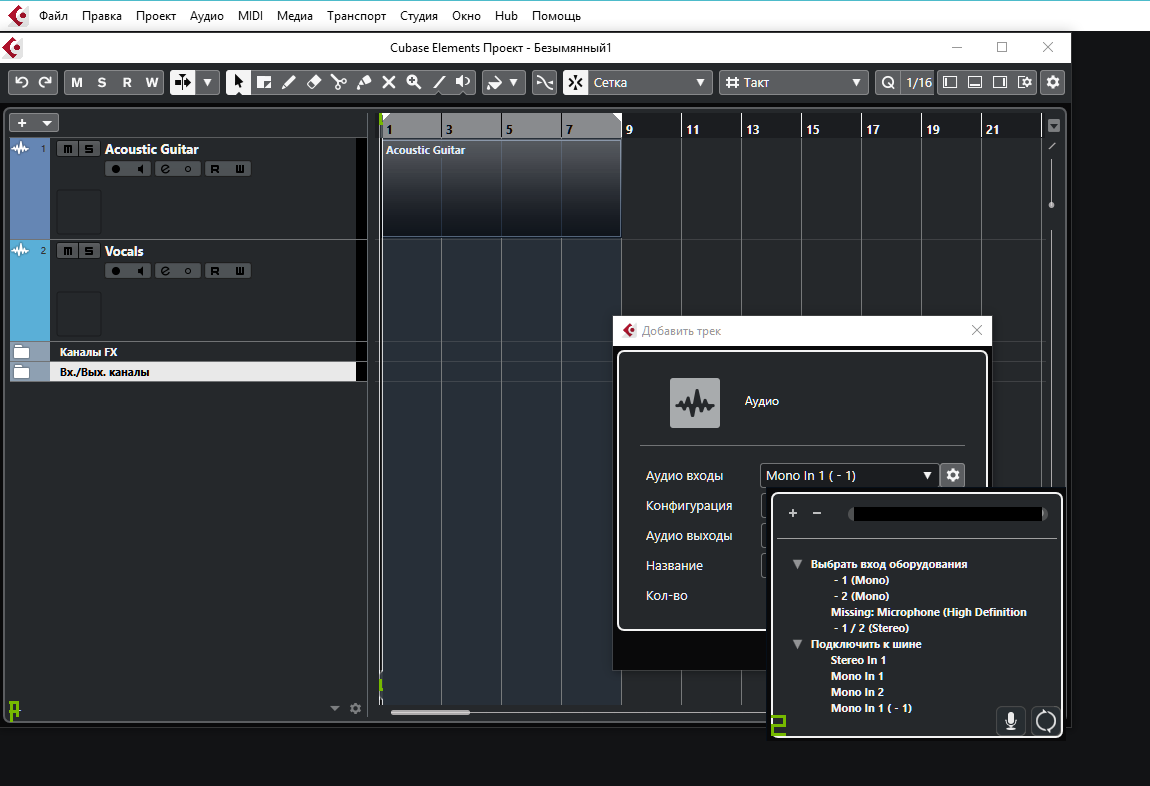Collapse the Выбрать вход оборудования section
Image resolution: width=1150 pixels, height=786 pixels.
(797, 564)
